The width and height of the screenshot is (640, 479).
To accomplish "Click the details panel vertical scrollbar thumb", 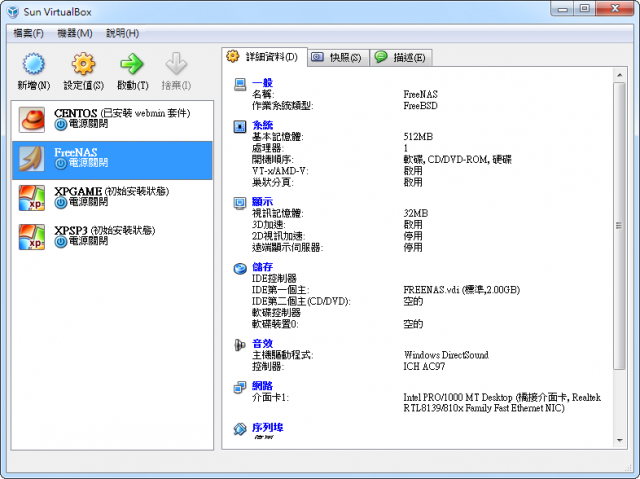I will [620, 226].
